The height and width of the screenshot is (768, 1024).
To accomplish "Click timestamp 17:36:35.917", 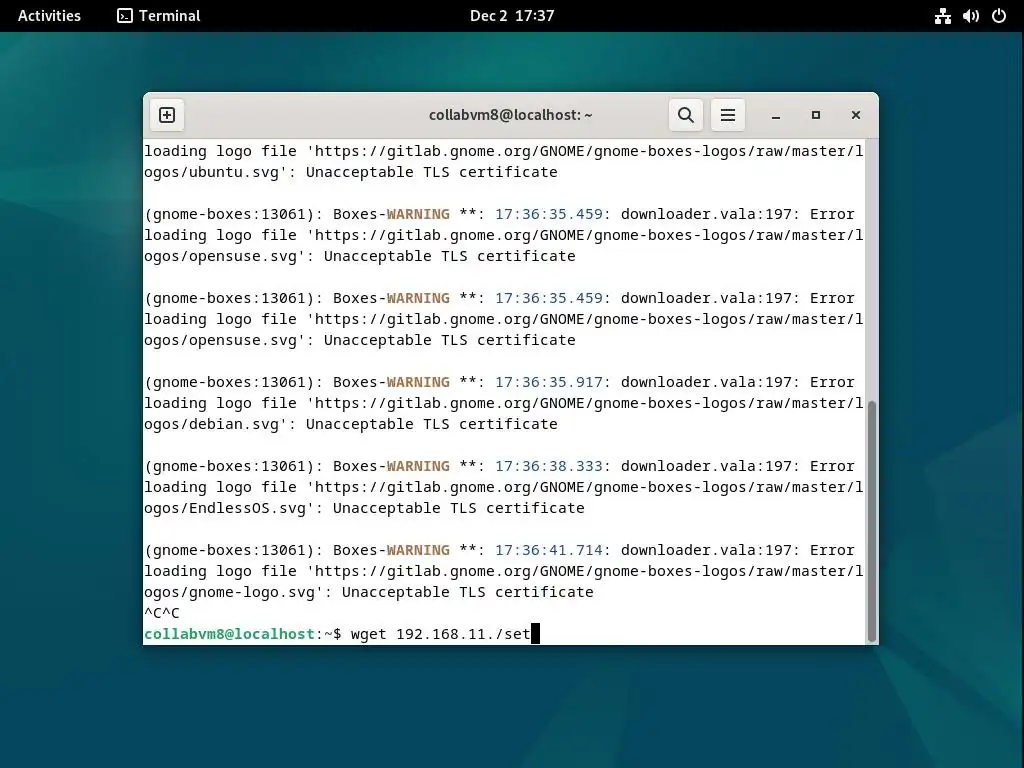I will pos(549,382).
